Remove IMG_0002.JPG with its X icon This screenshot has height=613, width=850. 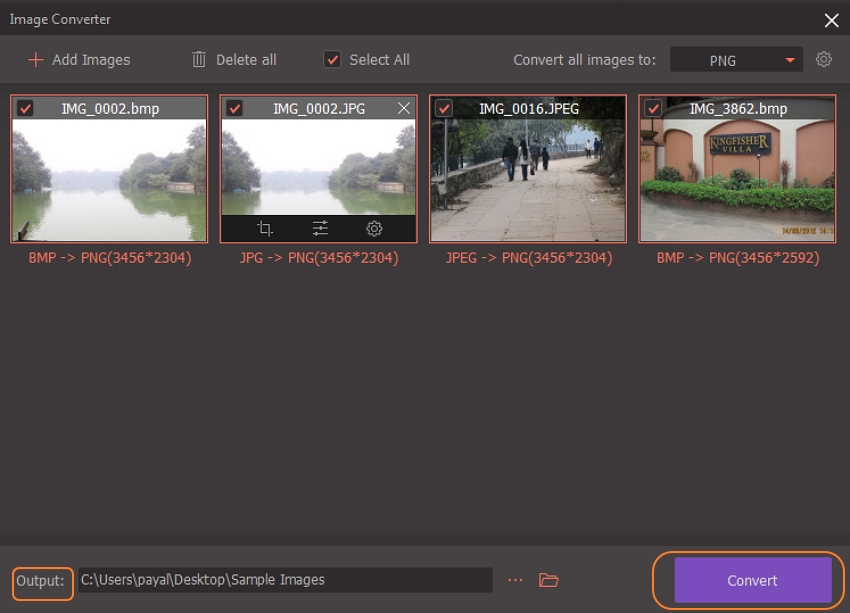tap(404, 108)
